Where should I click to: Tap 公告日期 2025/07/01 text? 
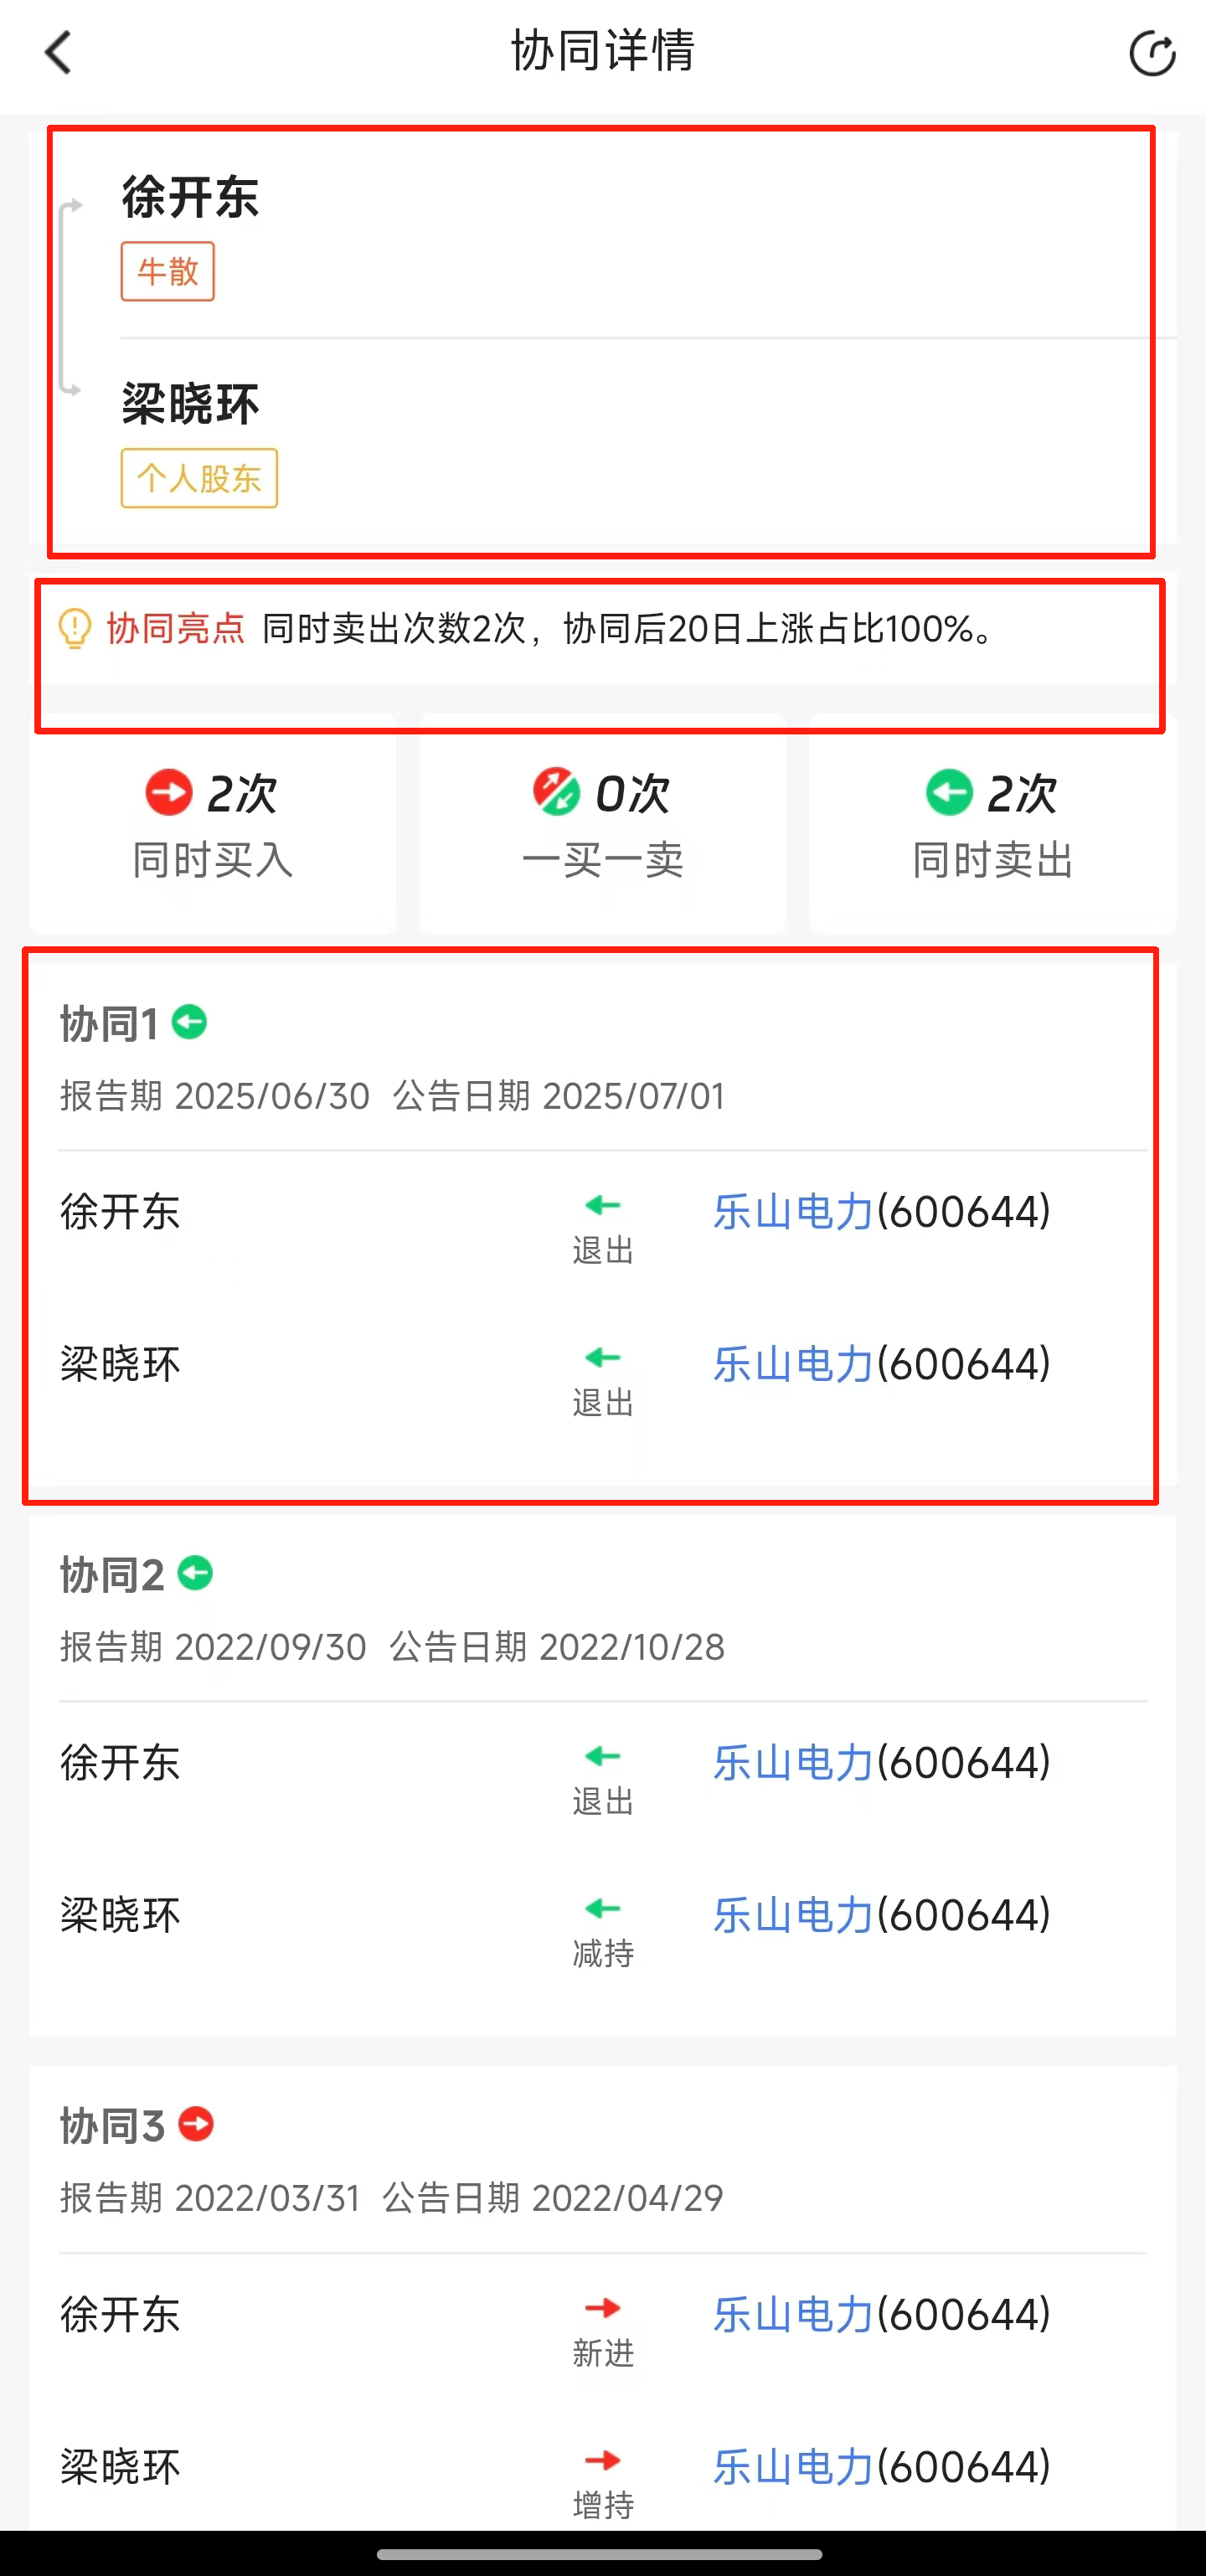click(559, 1096)
